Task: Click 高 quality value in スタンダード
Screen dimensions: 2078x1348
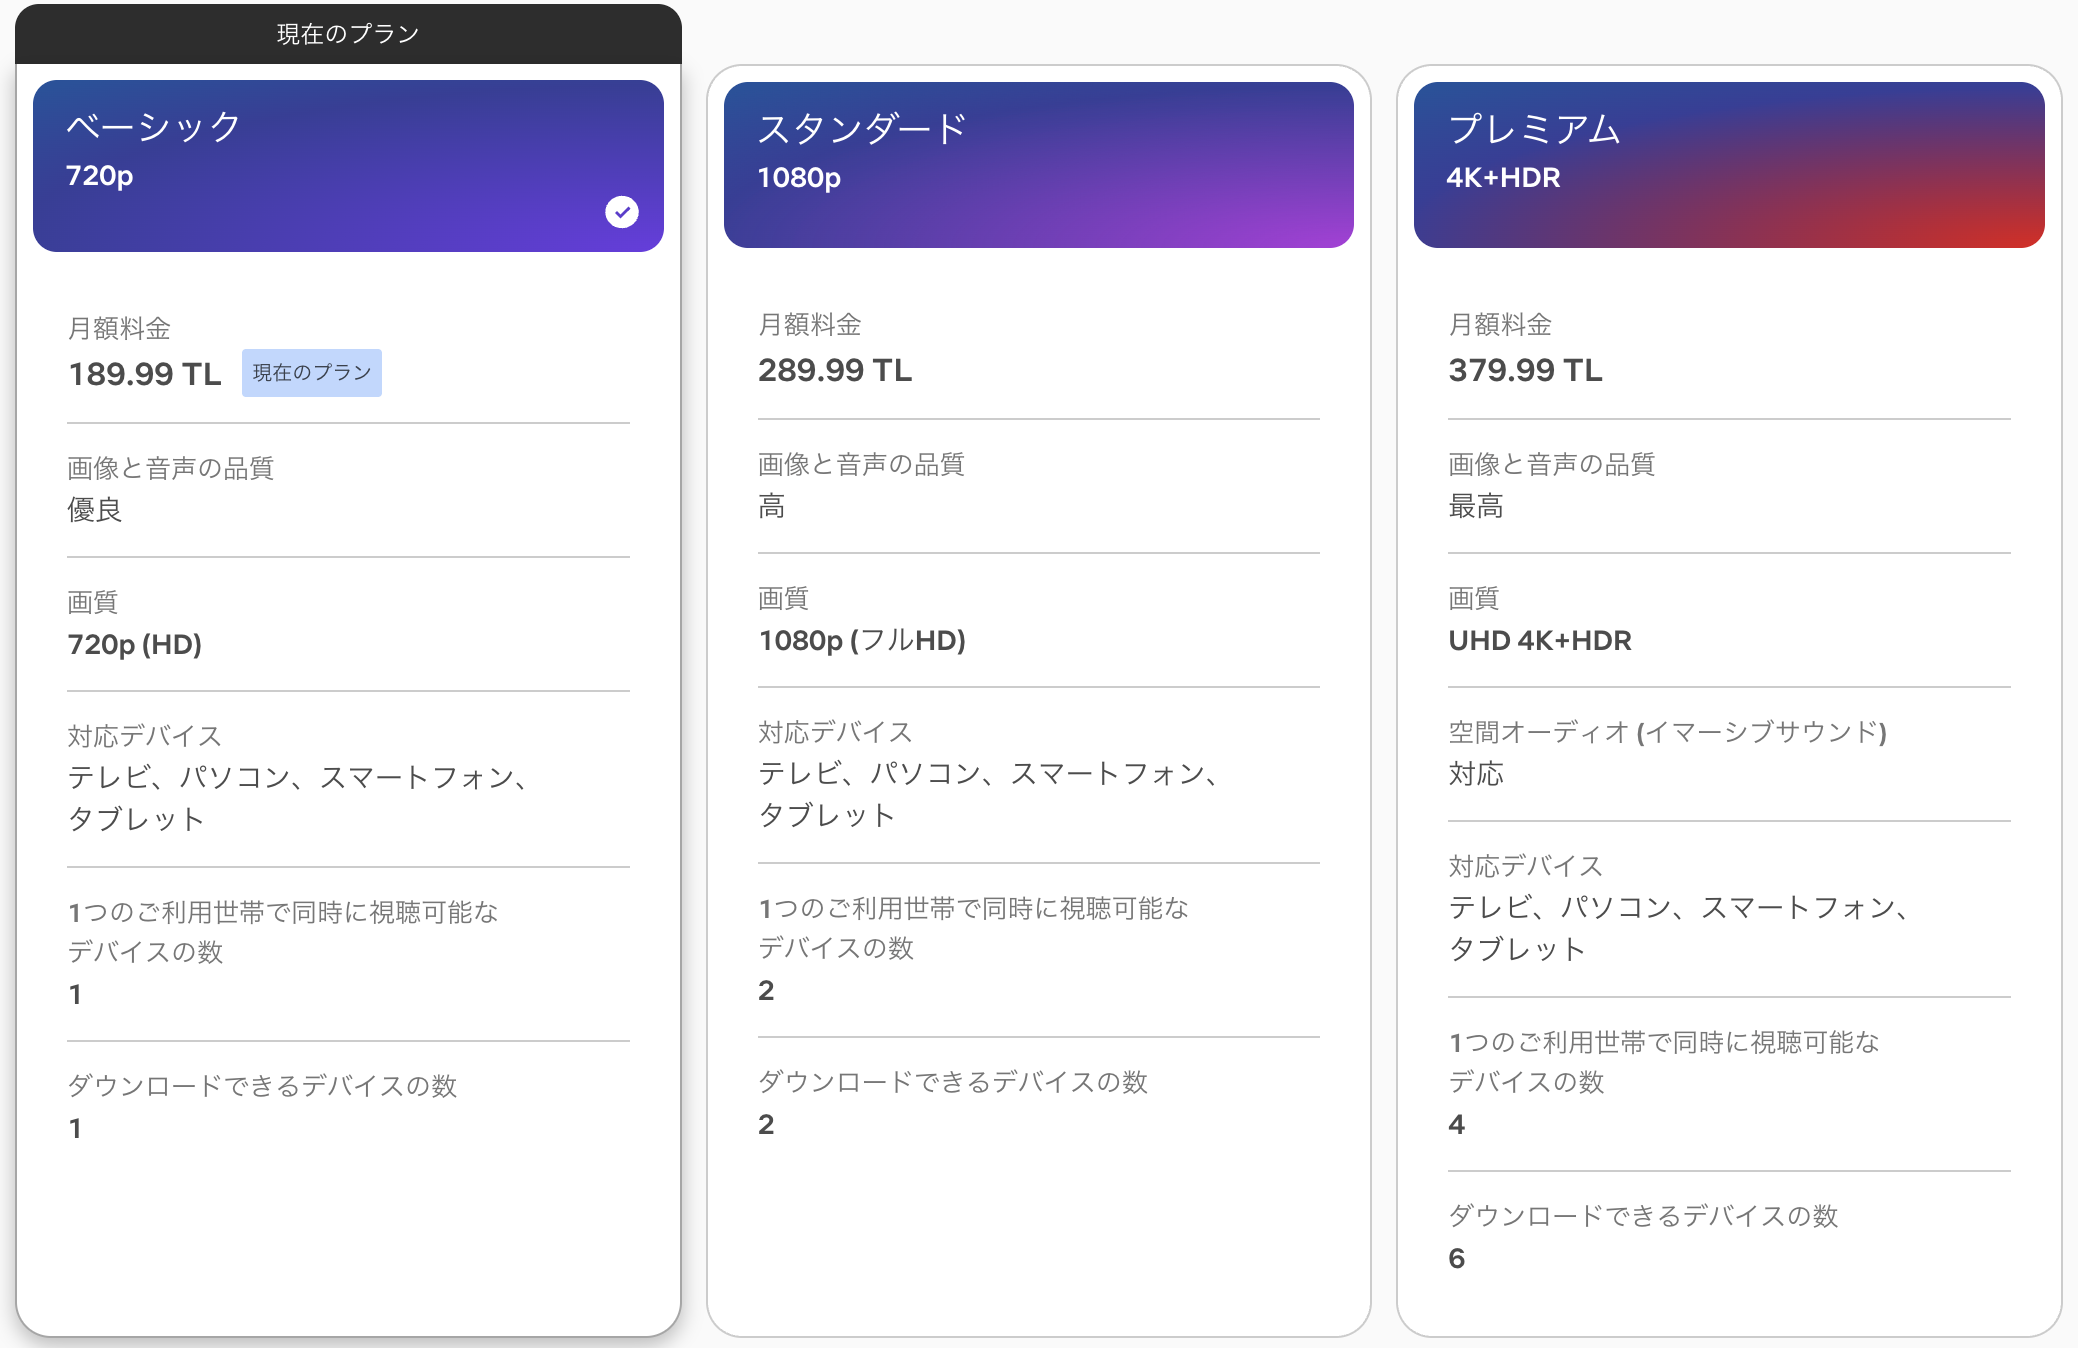Action: pyautogui.click(x=771, y=506)
